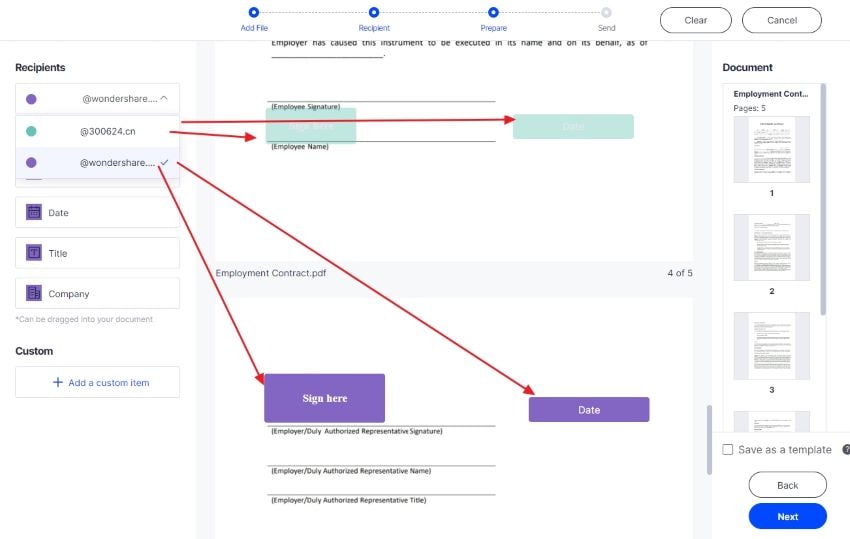The width and height of the screenshot is (850, 539).
Task: Select the purple Sign here field
Action: (324, 398)
